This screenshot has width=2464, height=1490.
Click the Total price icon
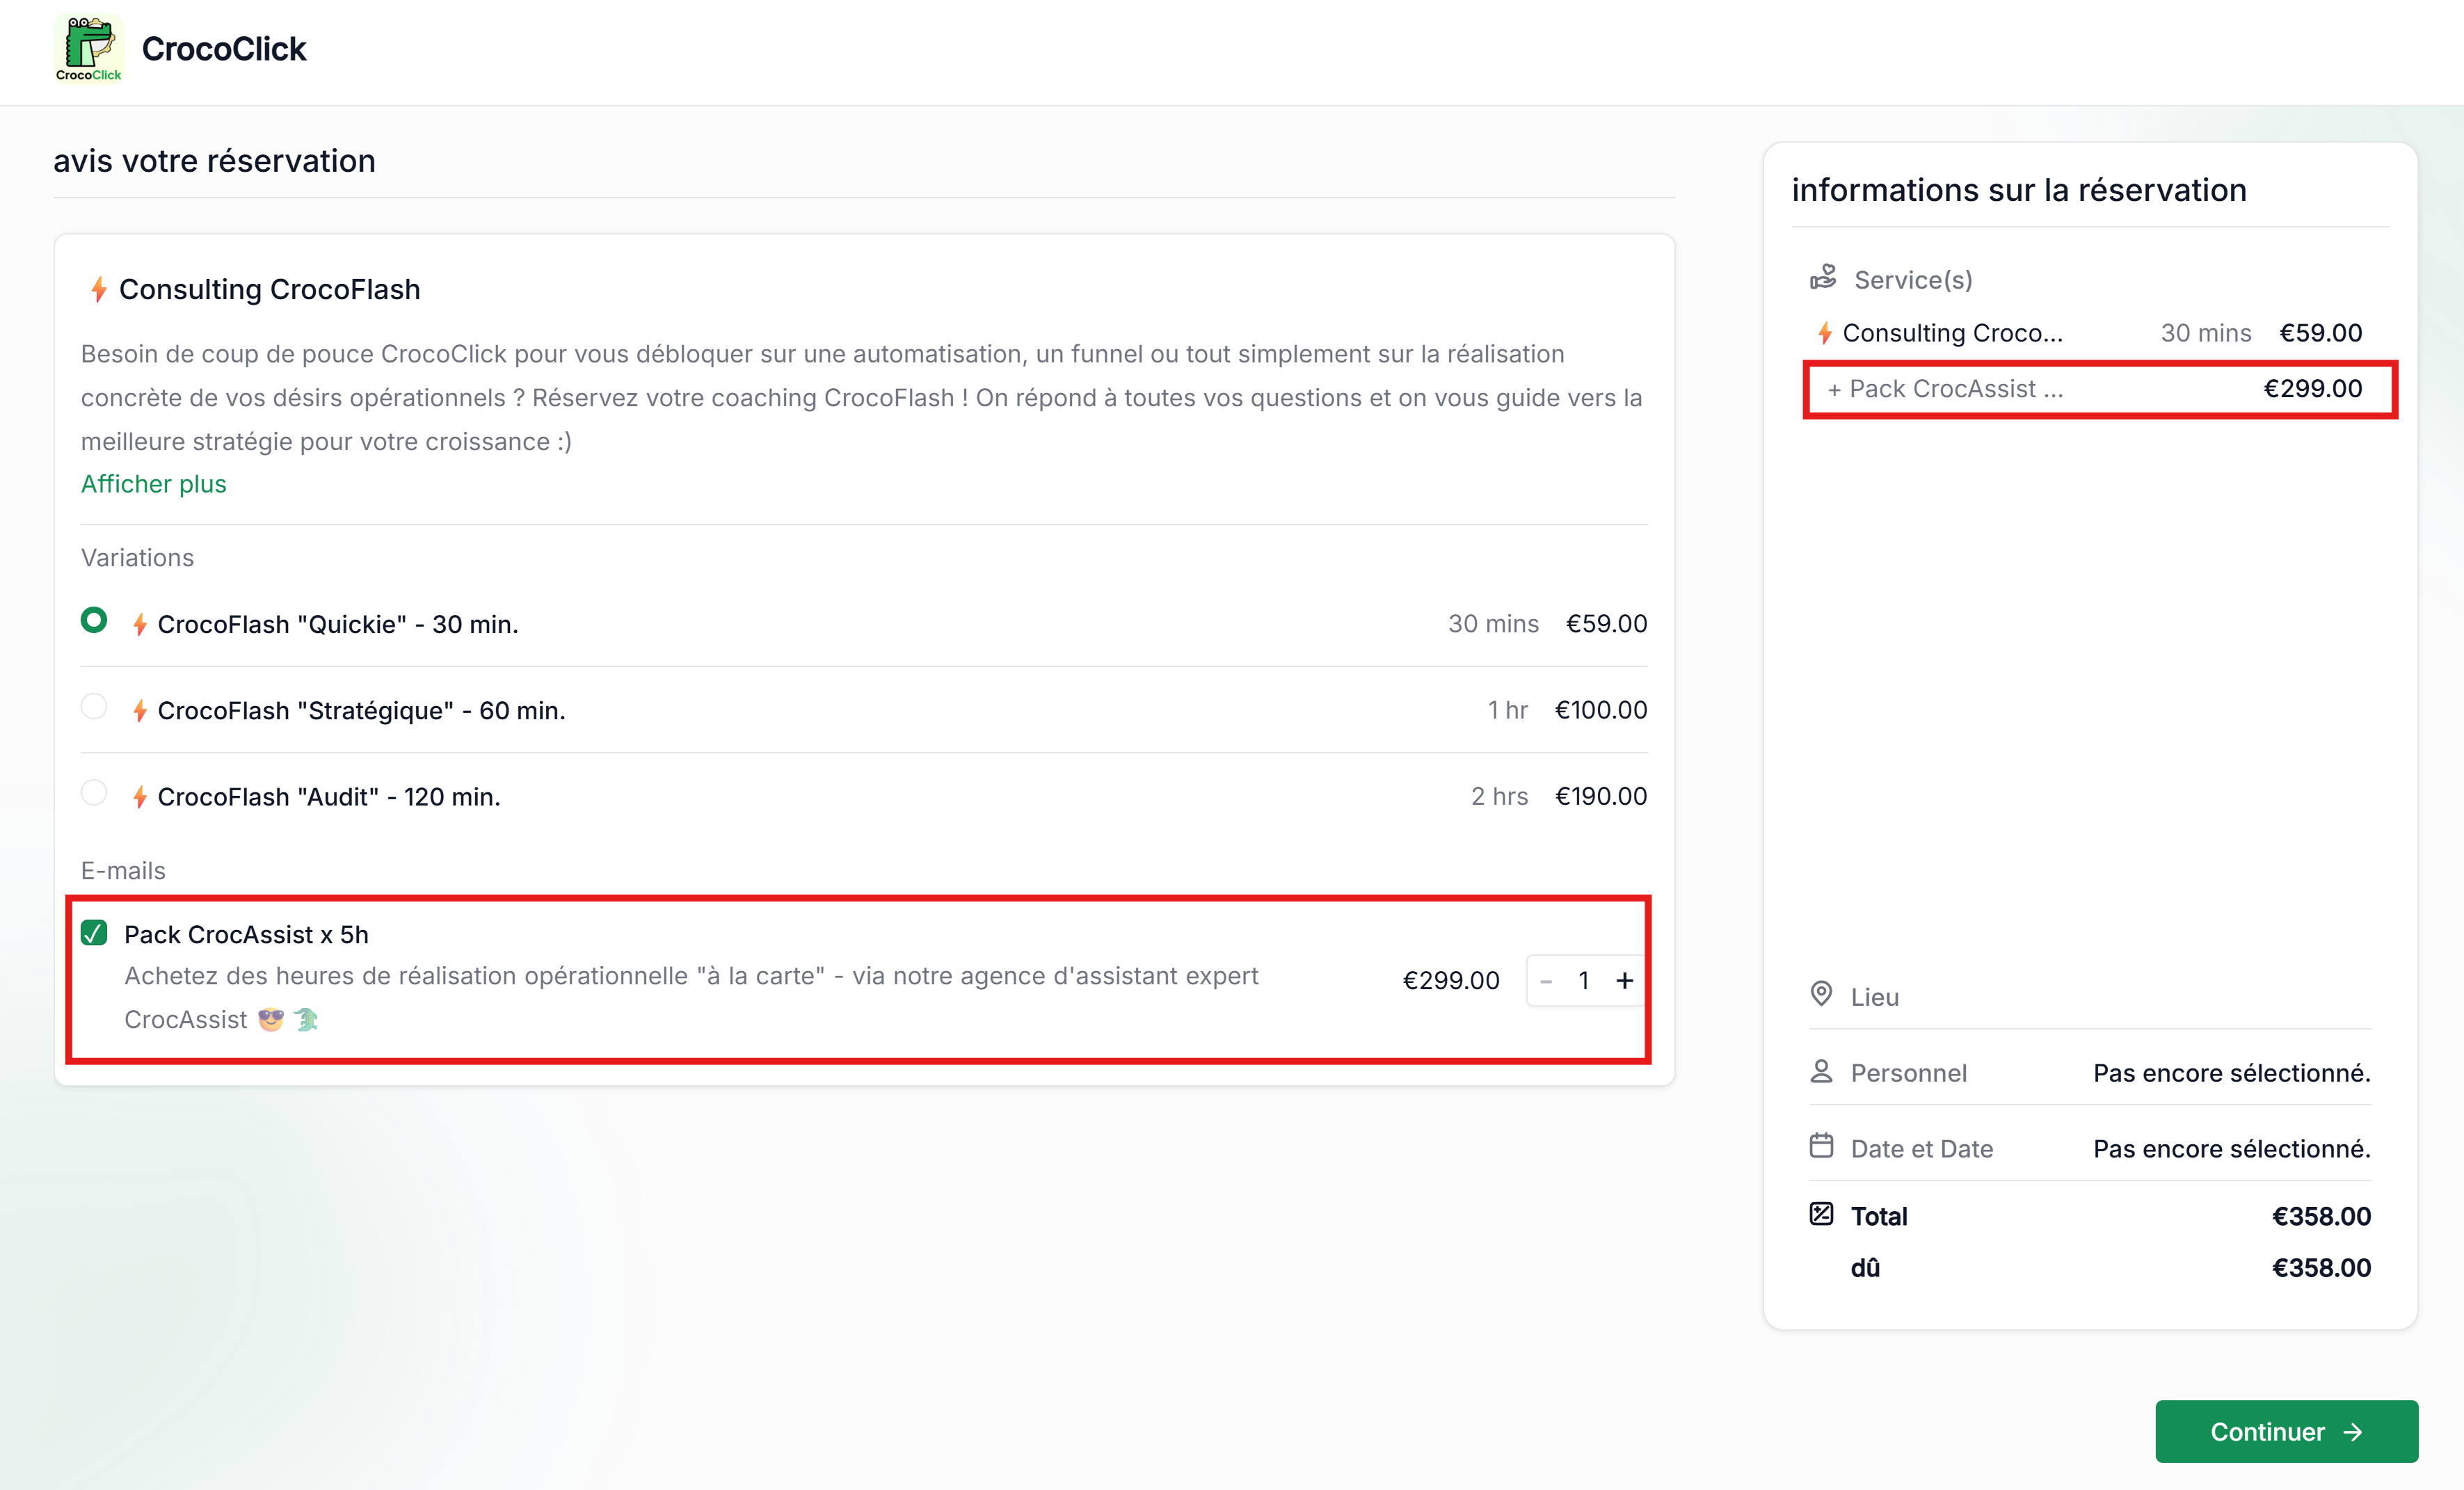tap(1821, 1214)
